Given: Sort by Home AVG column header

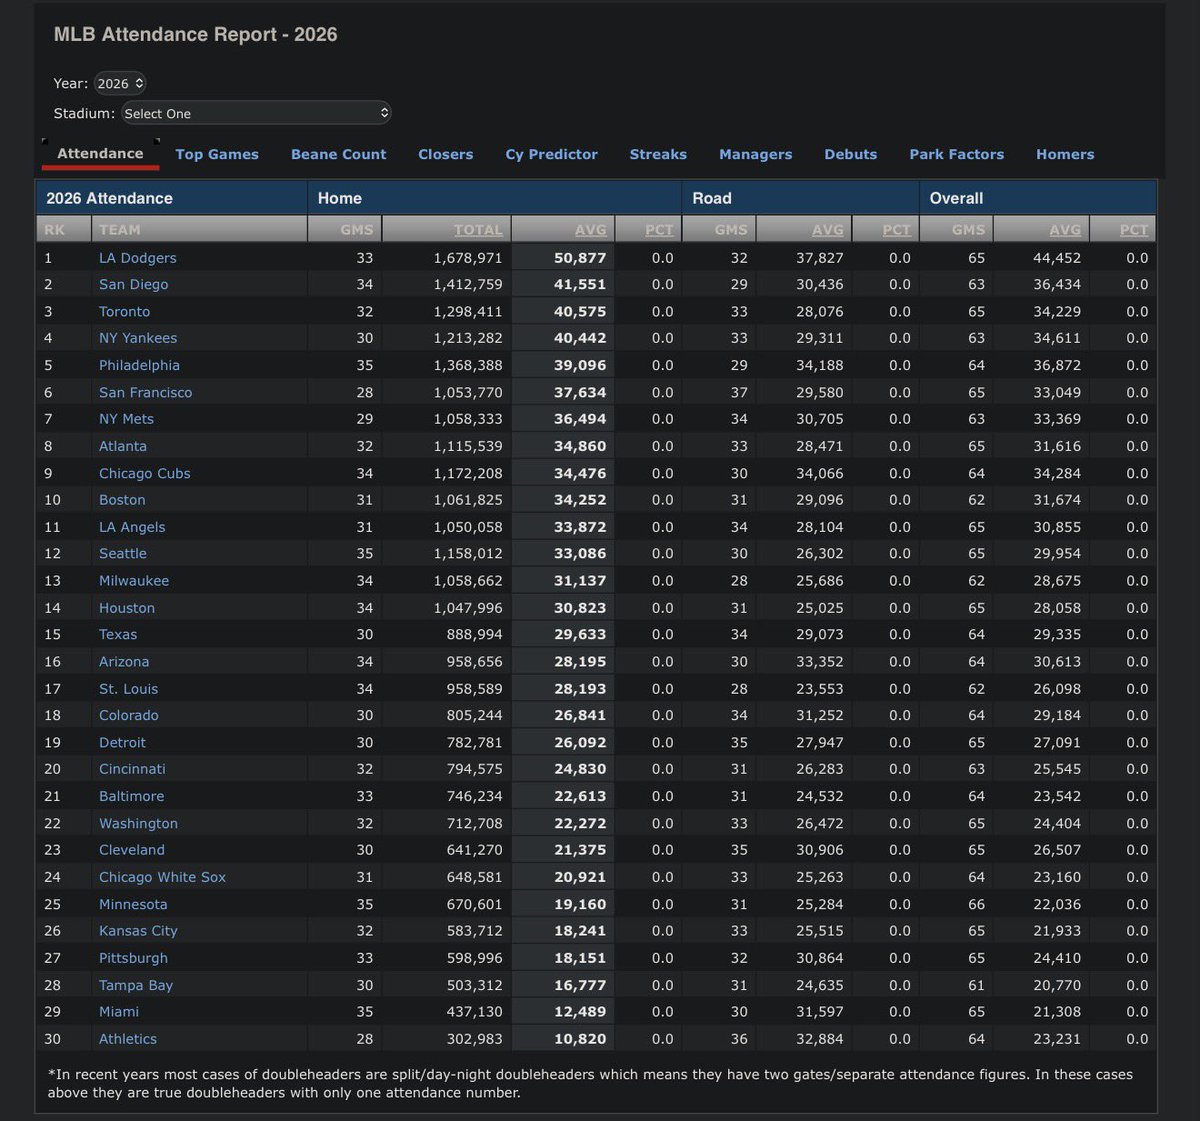Looking at the screenshot, I should point(591,229).
